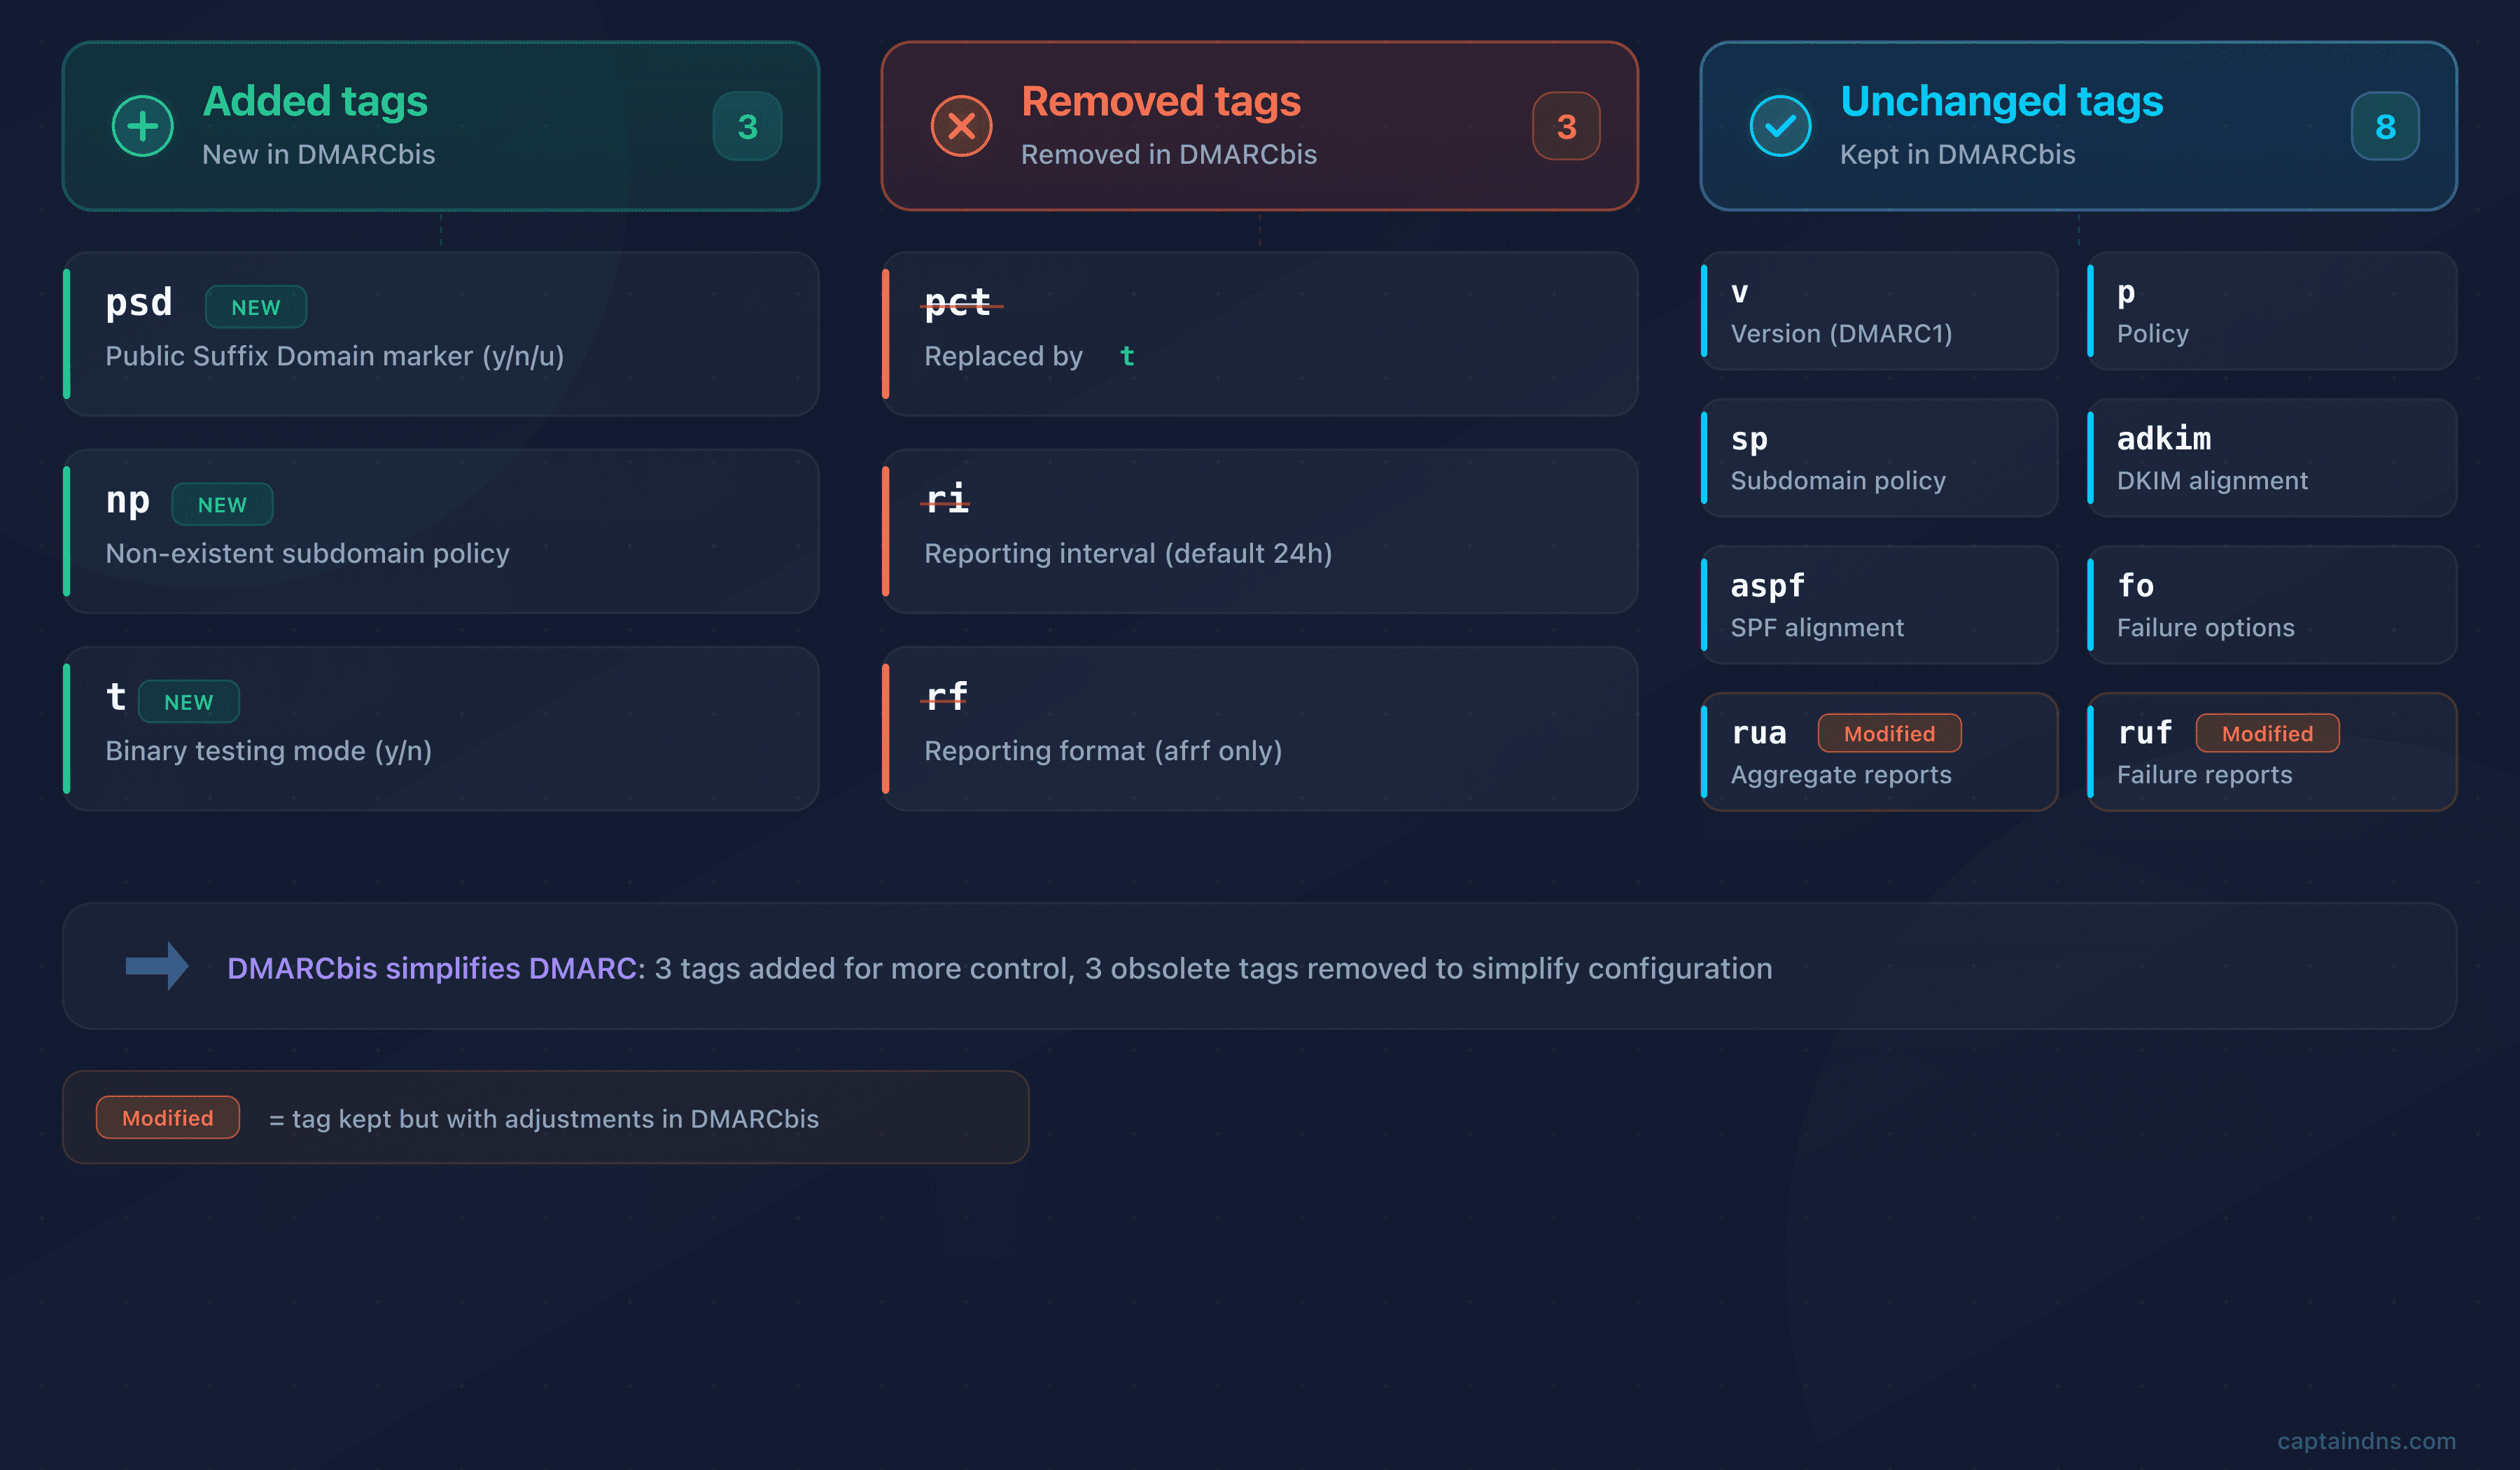Screen dimensions: 2520x1470
Task: Click 'New in DMARCbis' subtitle
Action: pyautogui.click(x=319, y=154)
